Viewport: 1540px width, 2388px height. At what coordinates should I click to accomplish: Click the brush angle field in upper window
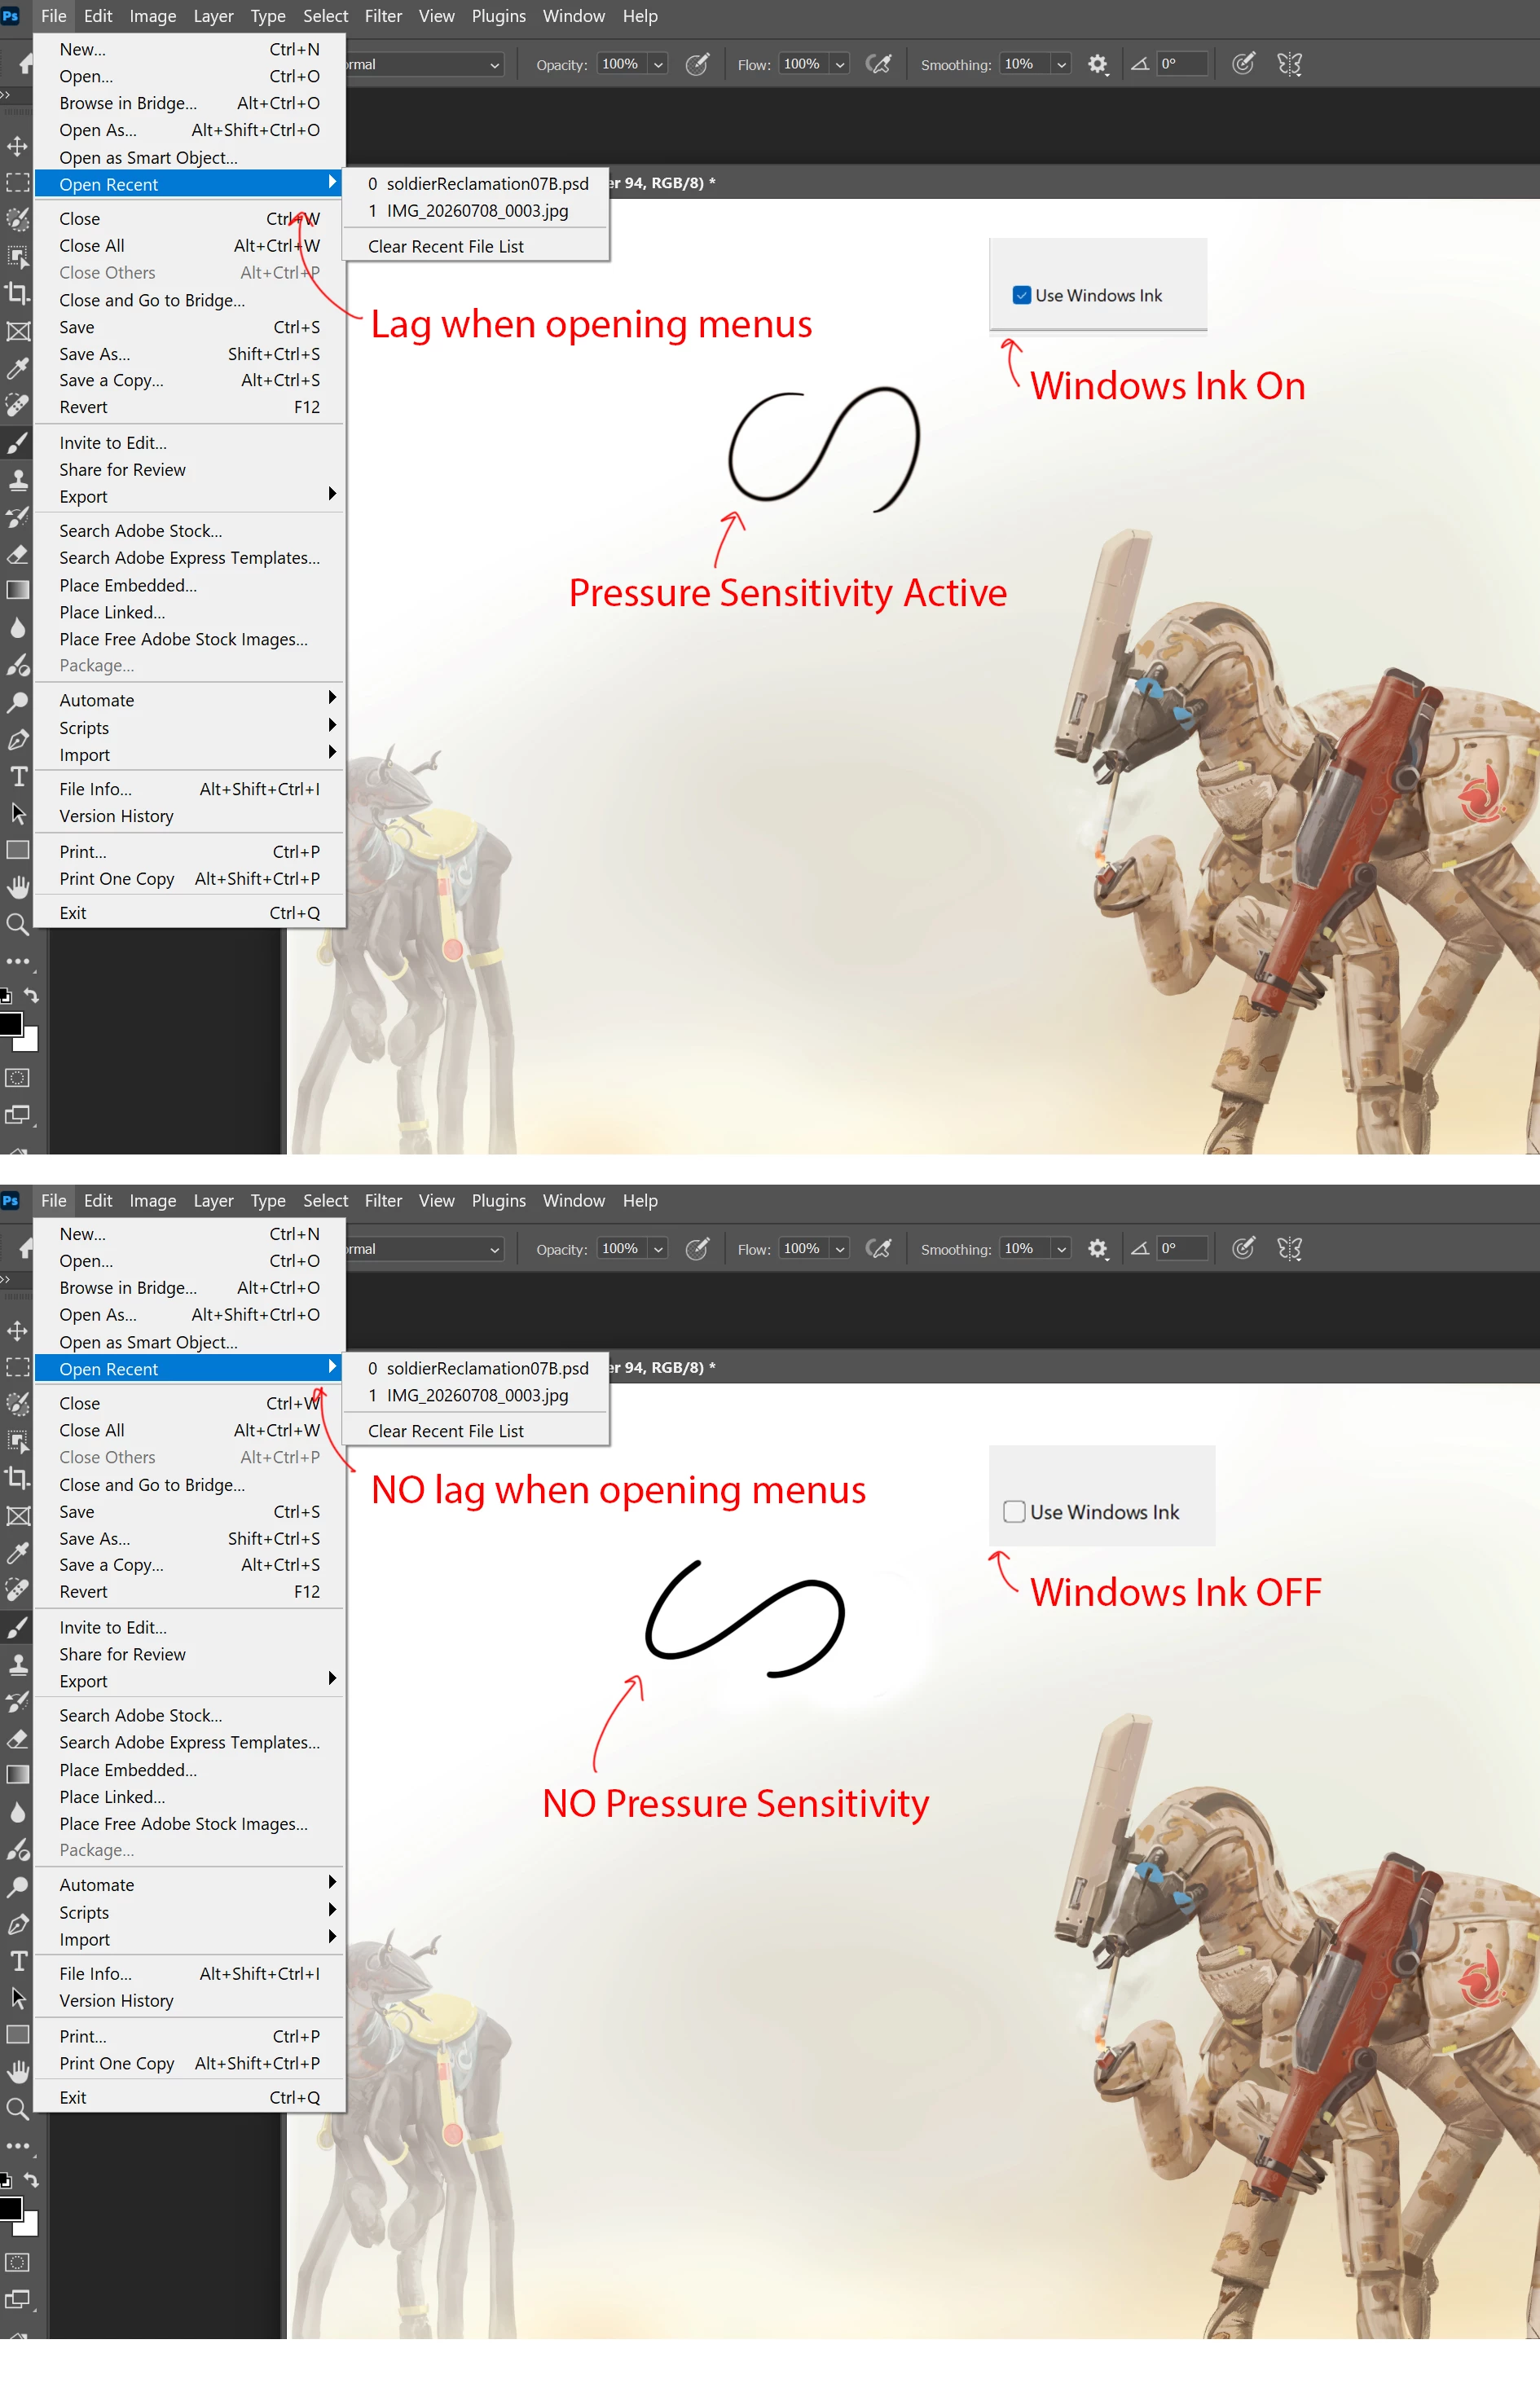coord(1181,64)
